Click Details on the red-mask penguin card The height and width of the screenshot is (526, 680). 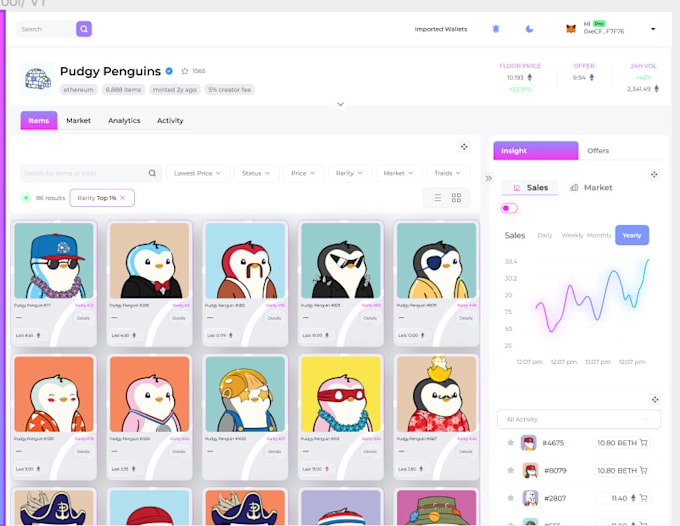pos(370,451)
